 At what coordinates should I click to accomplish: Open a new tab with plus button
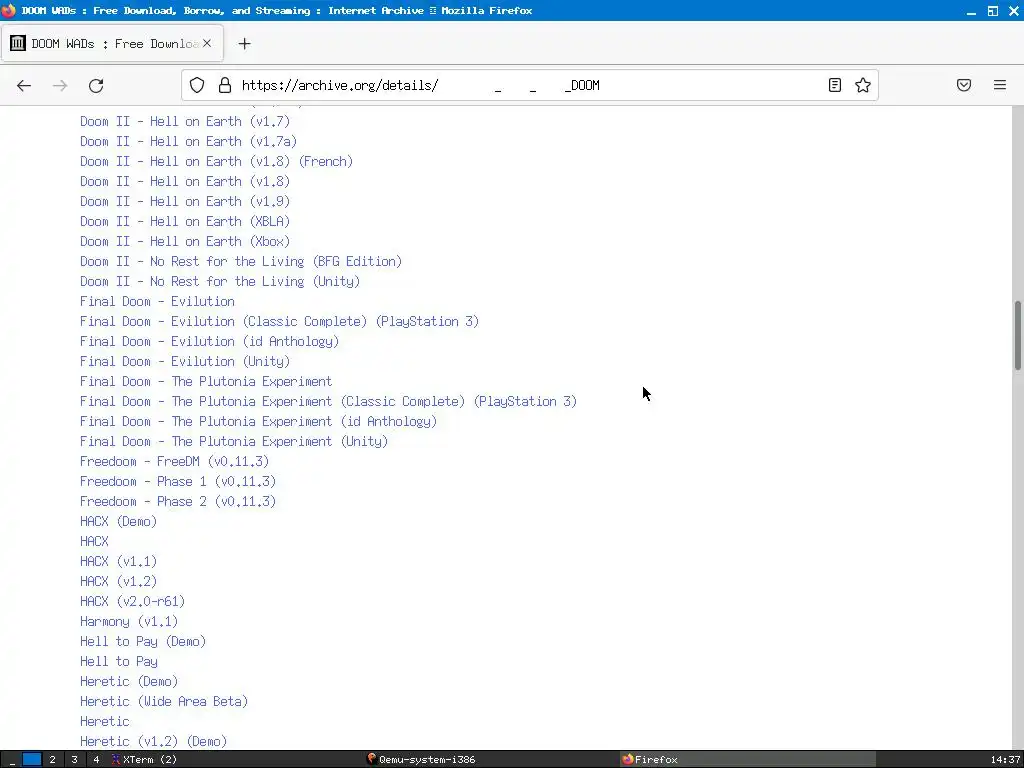pyautogui.click(x=244, y=44)
